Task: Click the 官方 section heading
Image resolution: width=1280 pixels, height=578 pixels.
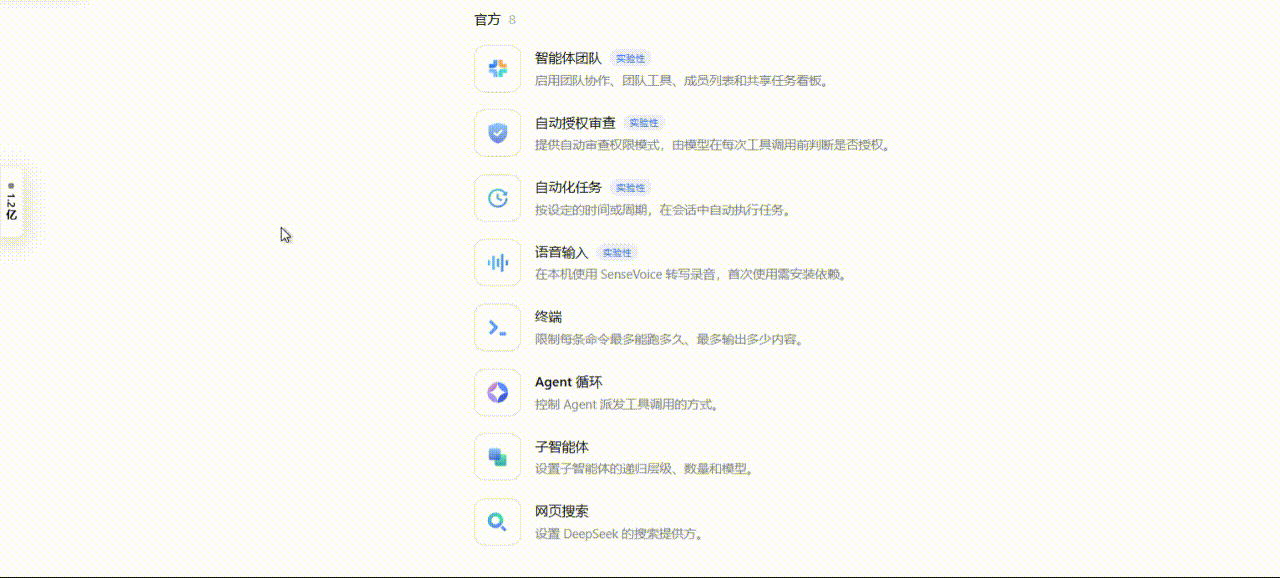Action: coord(487,19)
